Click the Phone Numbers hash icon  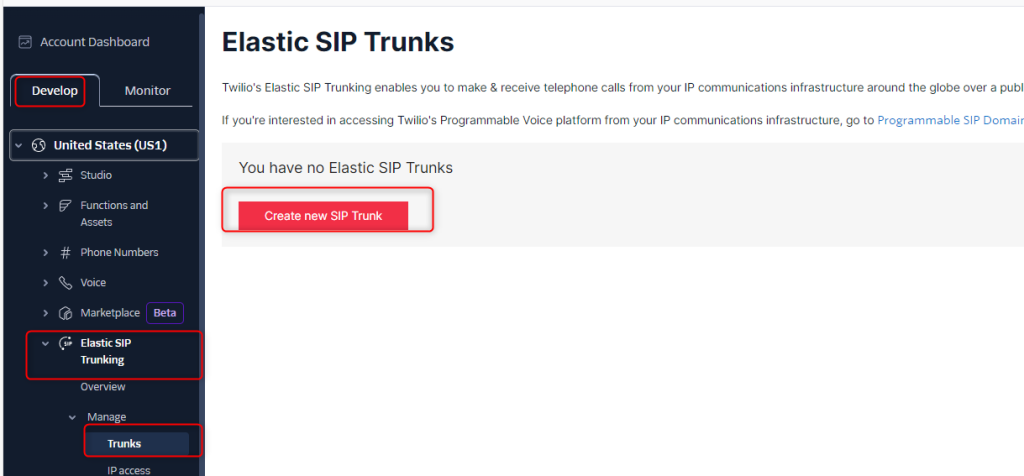pos(66,252)
